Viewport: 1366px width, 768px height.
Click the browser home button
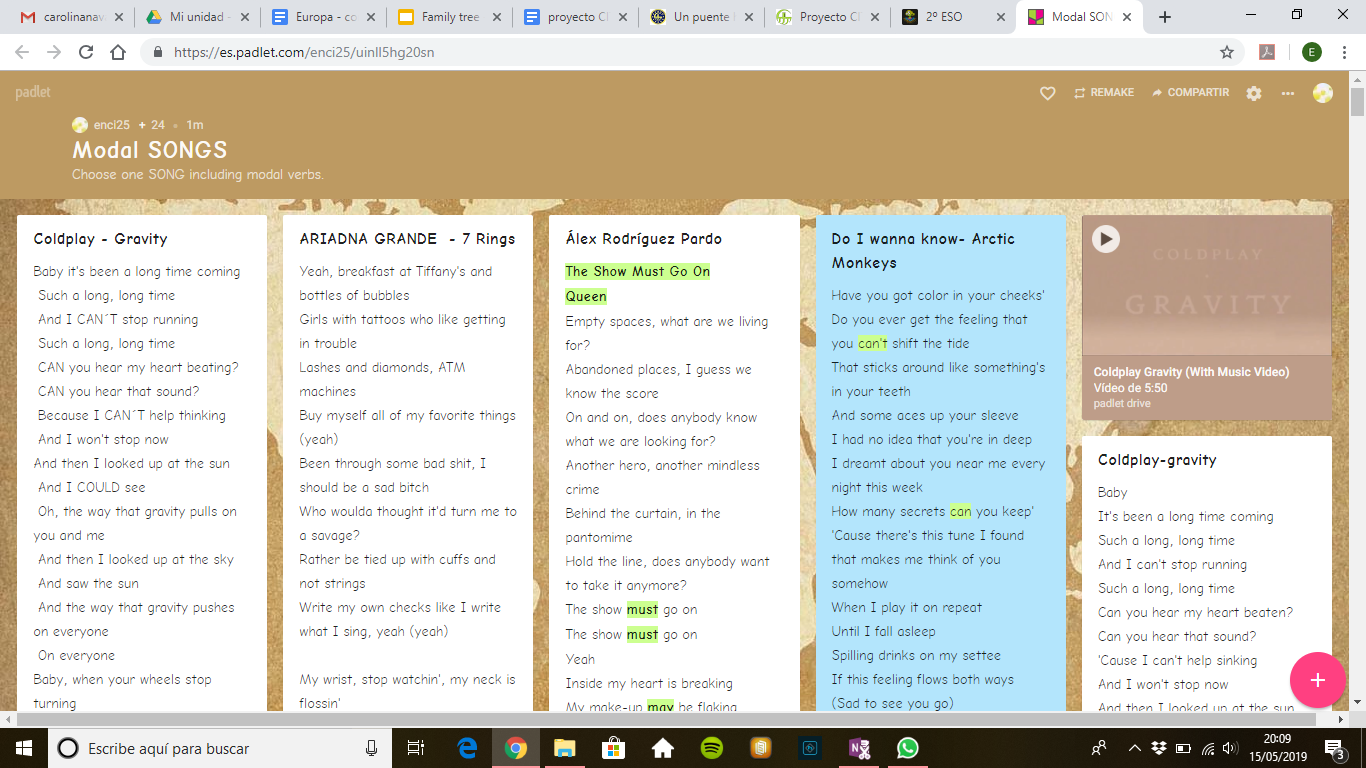118,52
